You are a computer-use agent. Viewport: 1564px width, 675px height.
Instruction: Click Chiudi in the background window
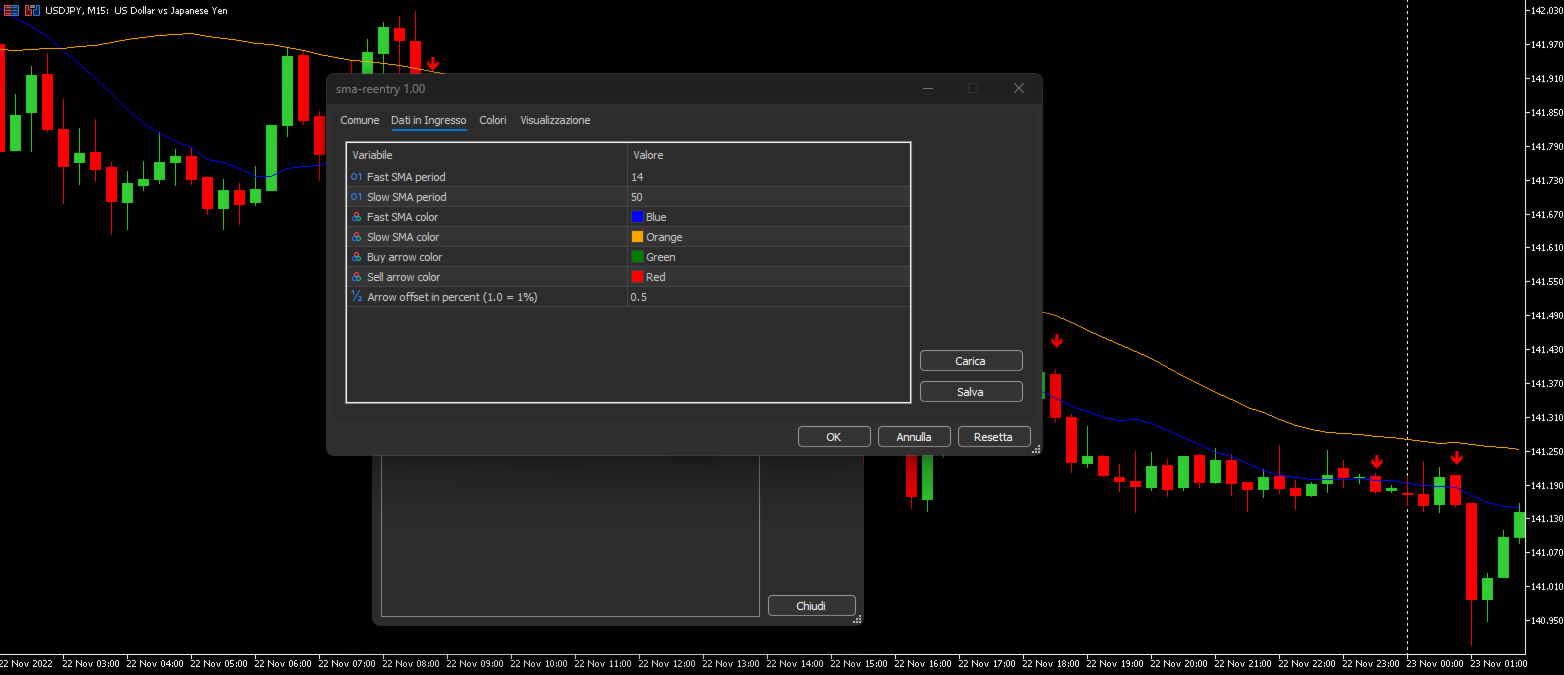pyautogui.click(x=811, y=606)
